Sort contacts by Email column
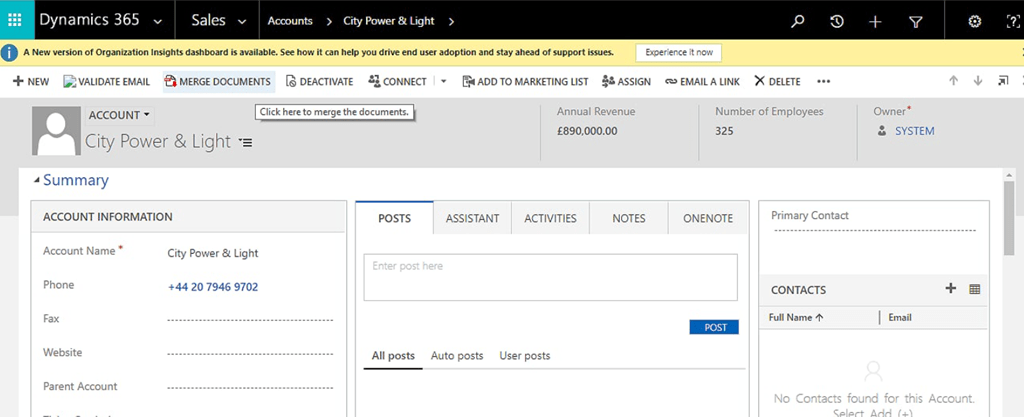Image resolution: width=1024 pixels, height=417 pixels. pos(900,318)
